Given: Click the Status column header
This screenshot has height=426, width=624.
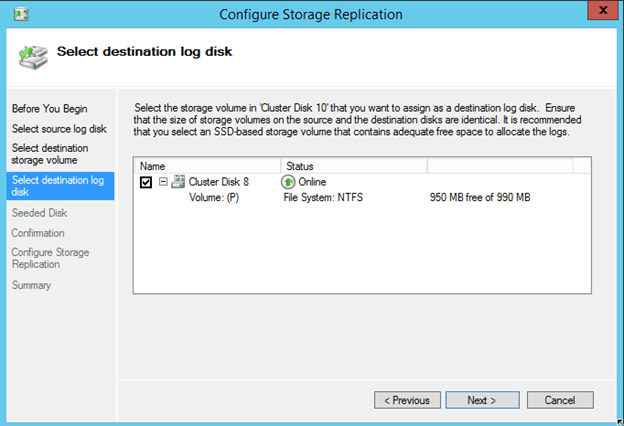Looking at the screenshot, I should (301, 165).
